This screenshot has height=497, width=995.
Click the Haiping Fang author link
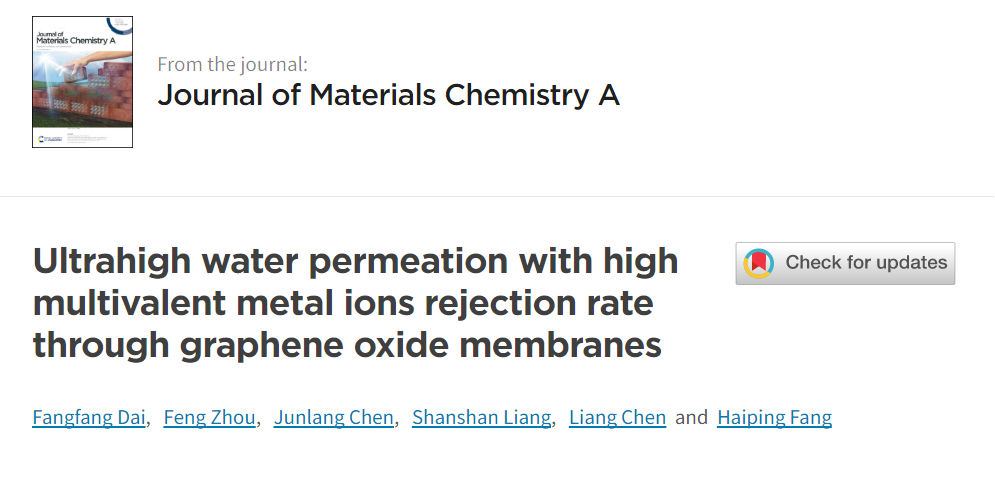point(774,417)
